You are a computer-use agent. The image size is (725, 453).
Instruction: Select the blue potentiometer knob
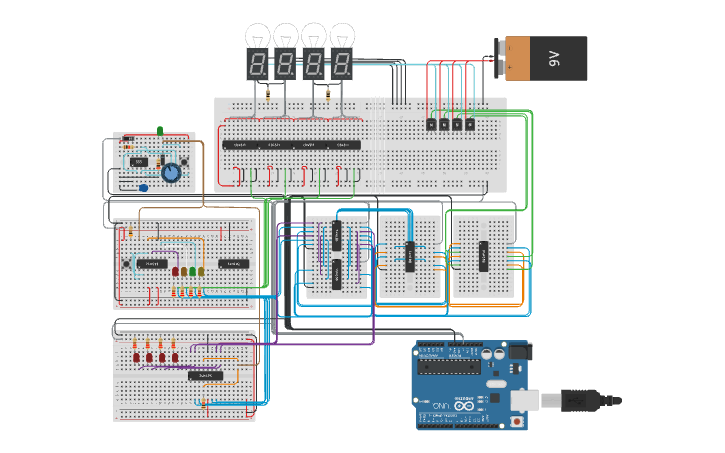pyautogui.click(x=171, y=173)
